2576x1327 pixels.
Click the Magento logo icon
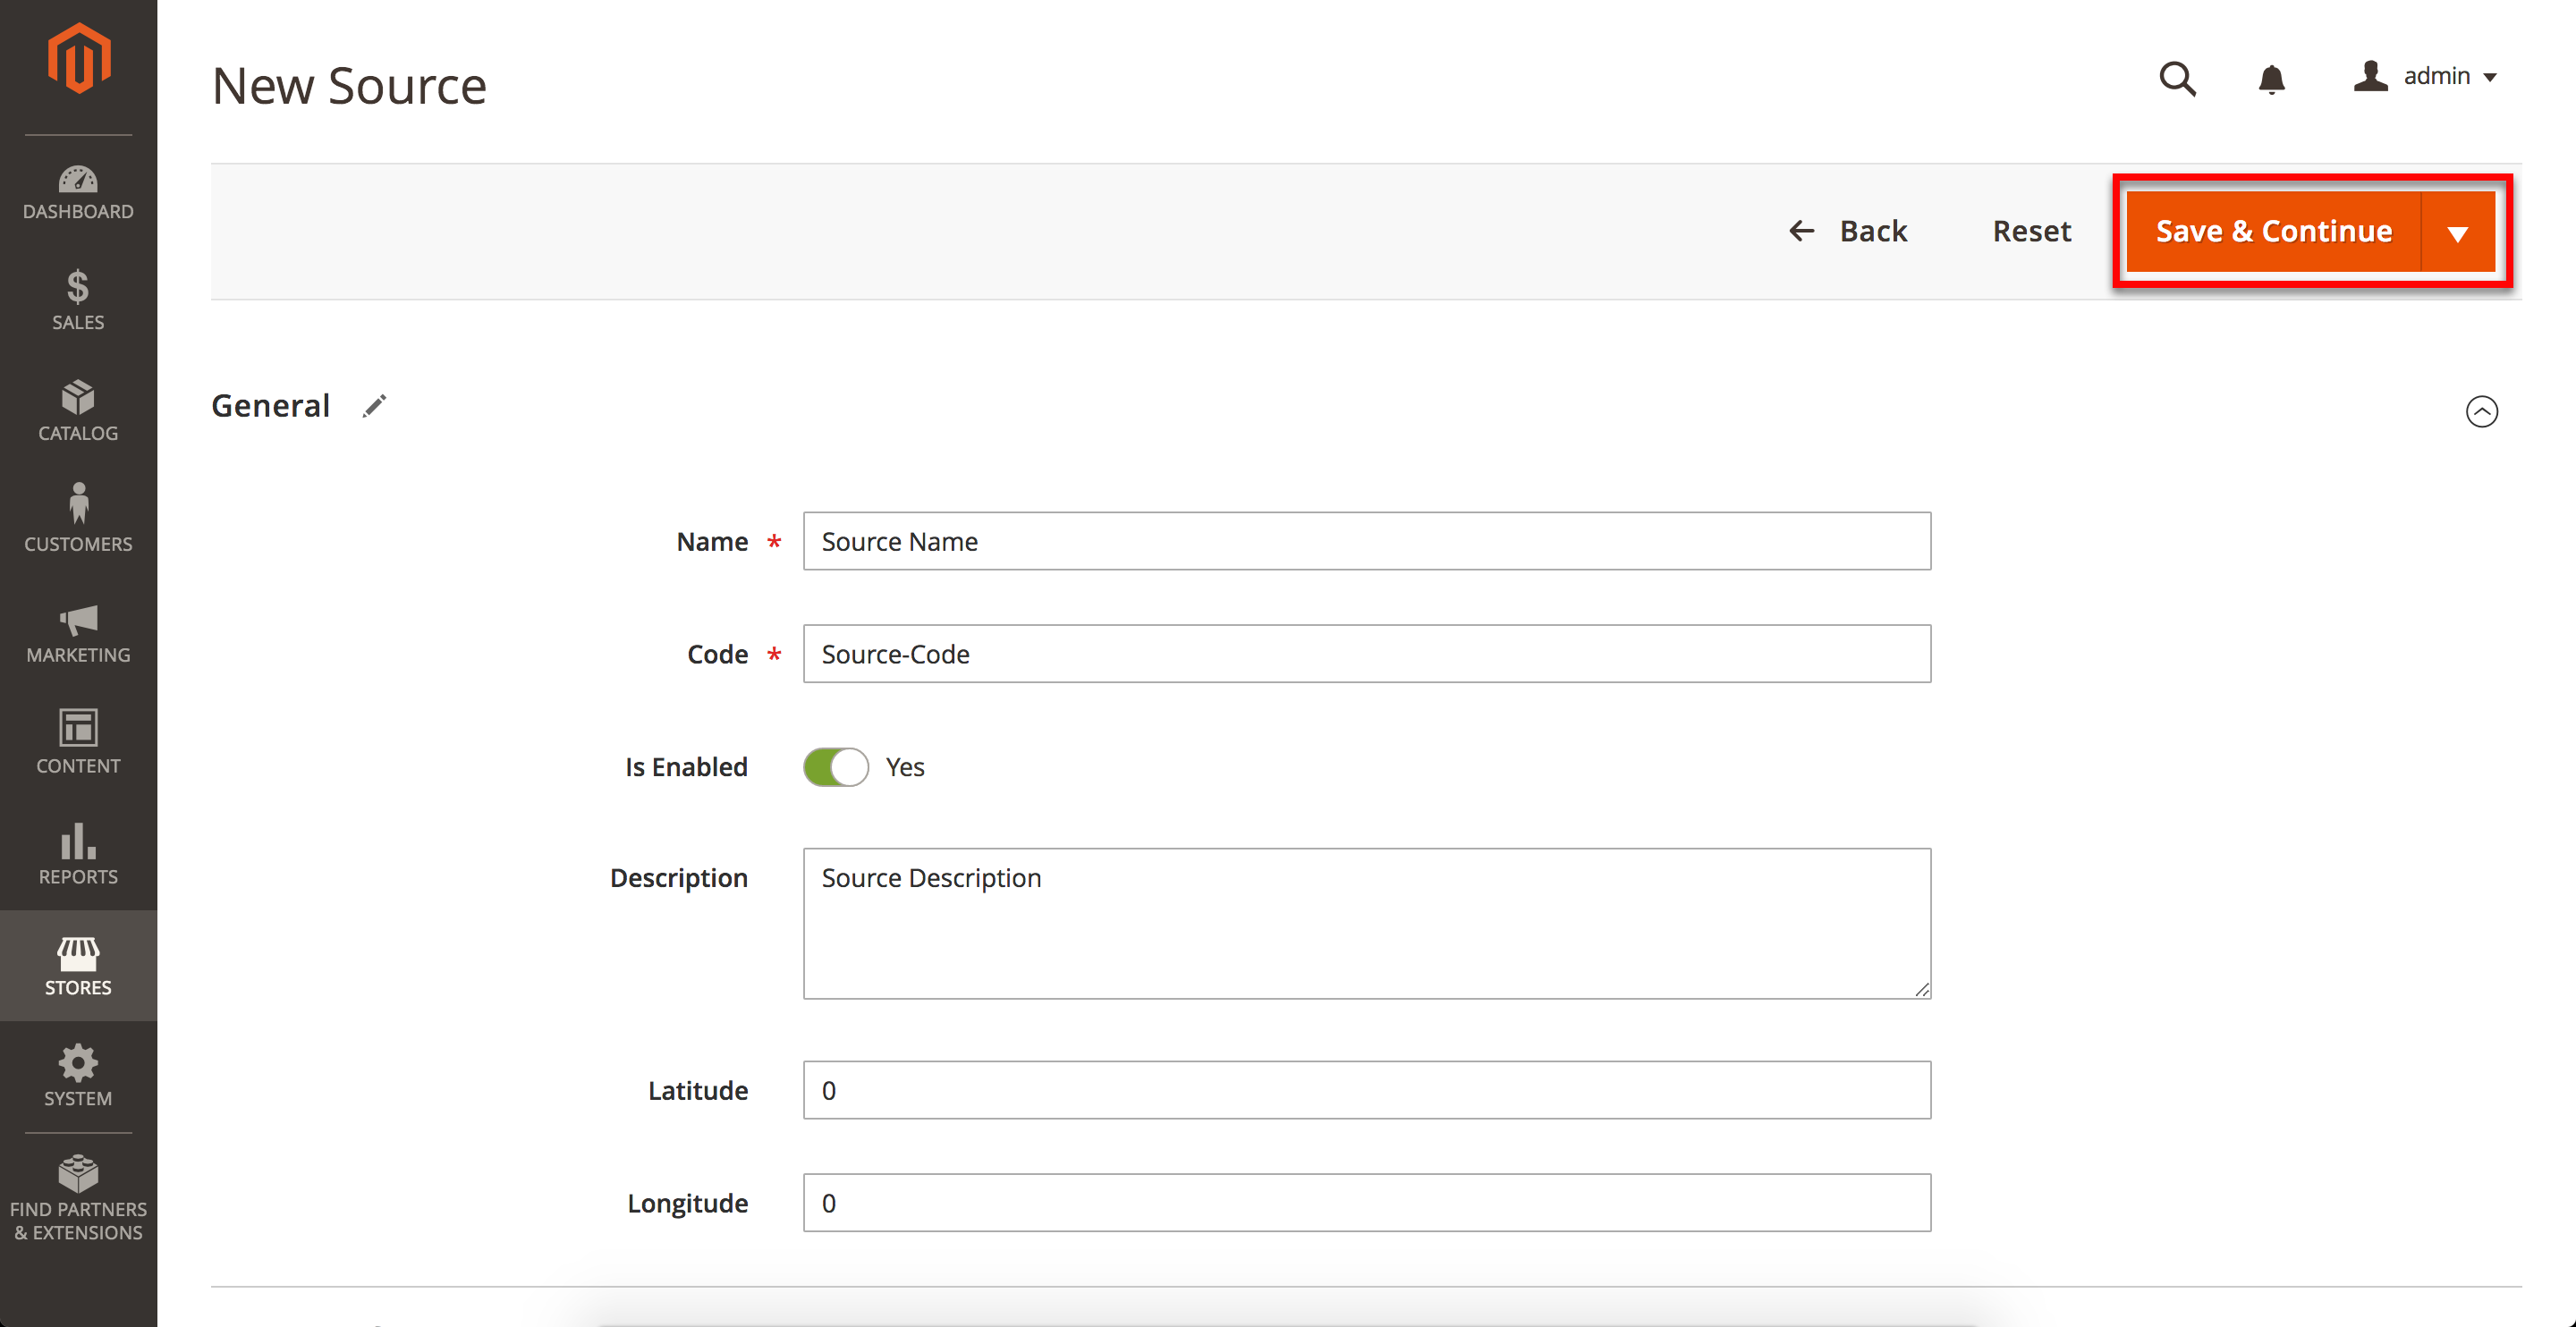pos(78,59)
